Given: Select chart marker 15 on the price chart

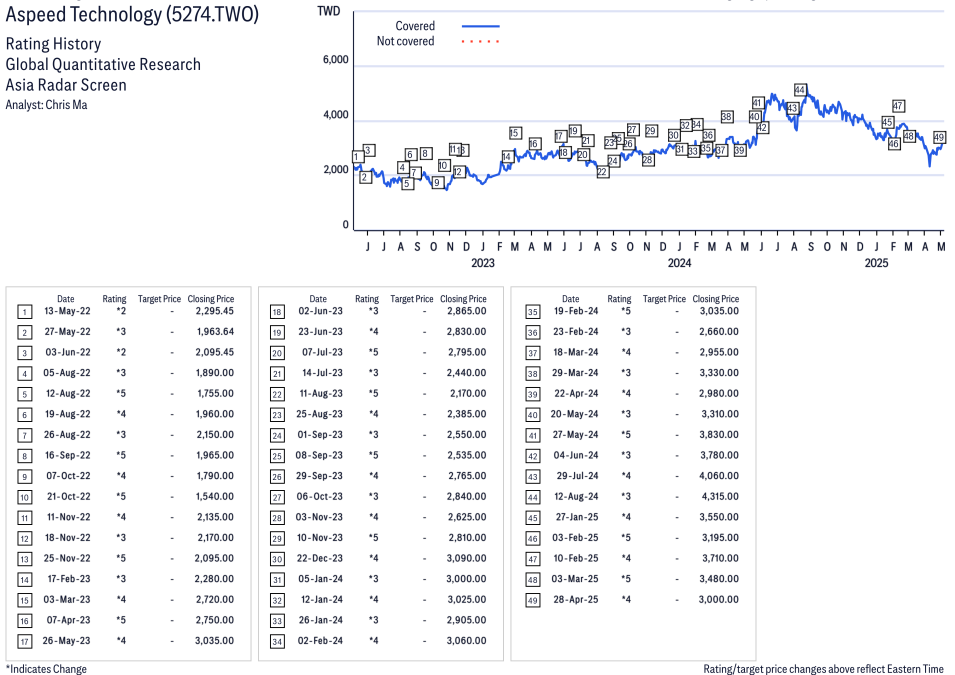Looking at the screenshot, I should (515, 133).
